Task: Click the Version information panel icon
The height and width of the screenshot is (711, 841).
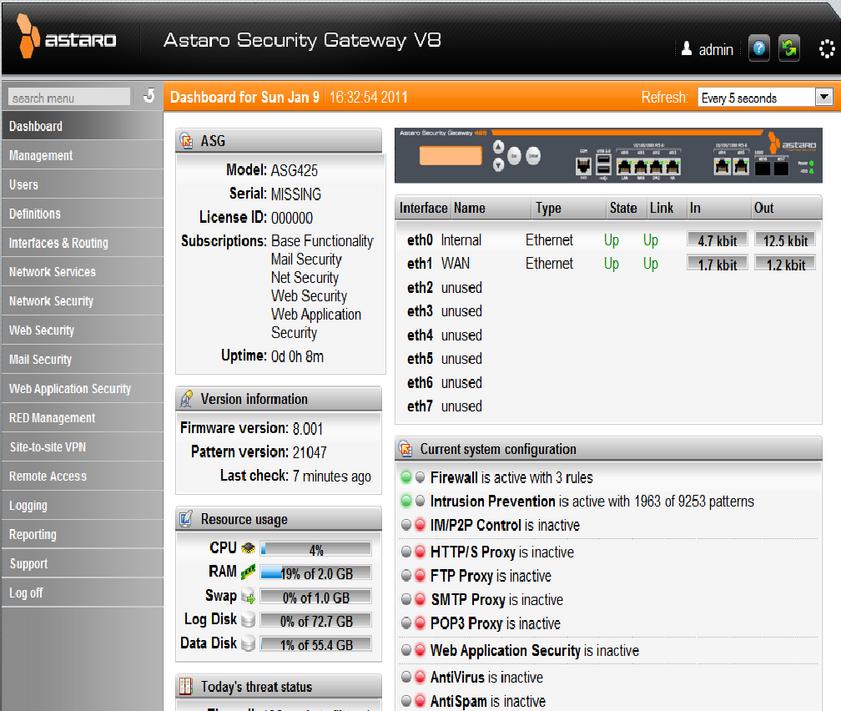Action: 185,399
